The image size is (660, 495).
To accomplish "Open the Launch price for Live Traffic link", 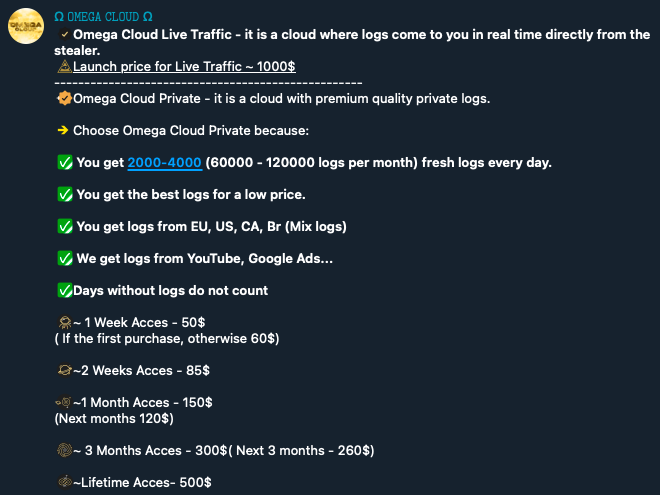I will [184, 67].
